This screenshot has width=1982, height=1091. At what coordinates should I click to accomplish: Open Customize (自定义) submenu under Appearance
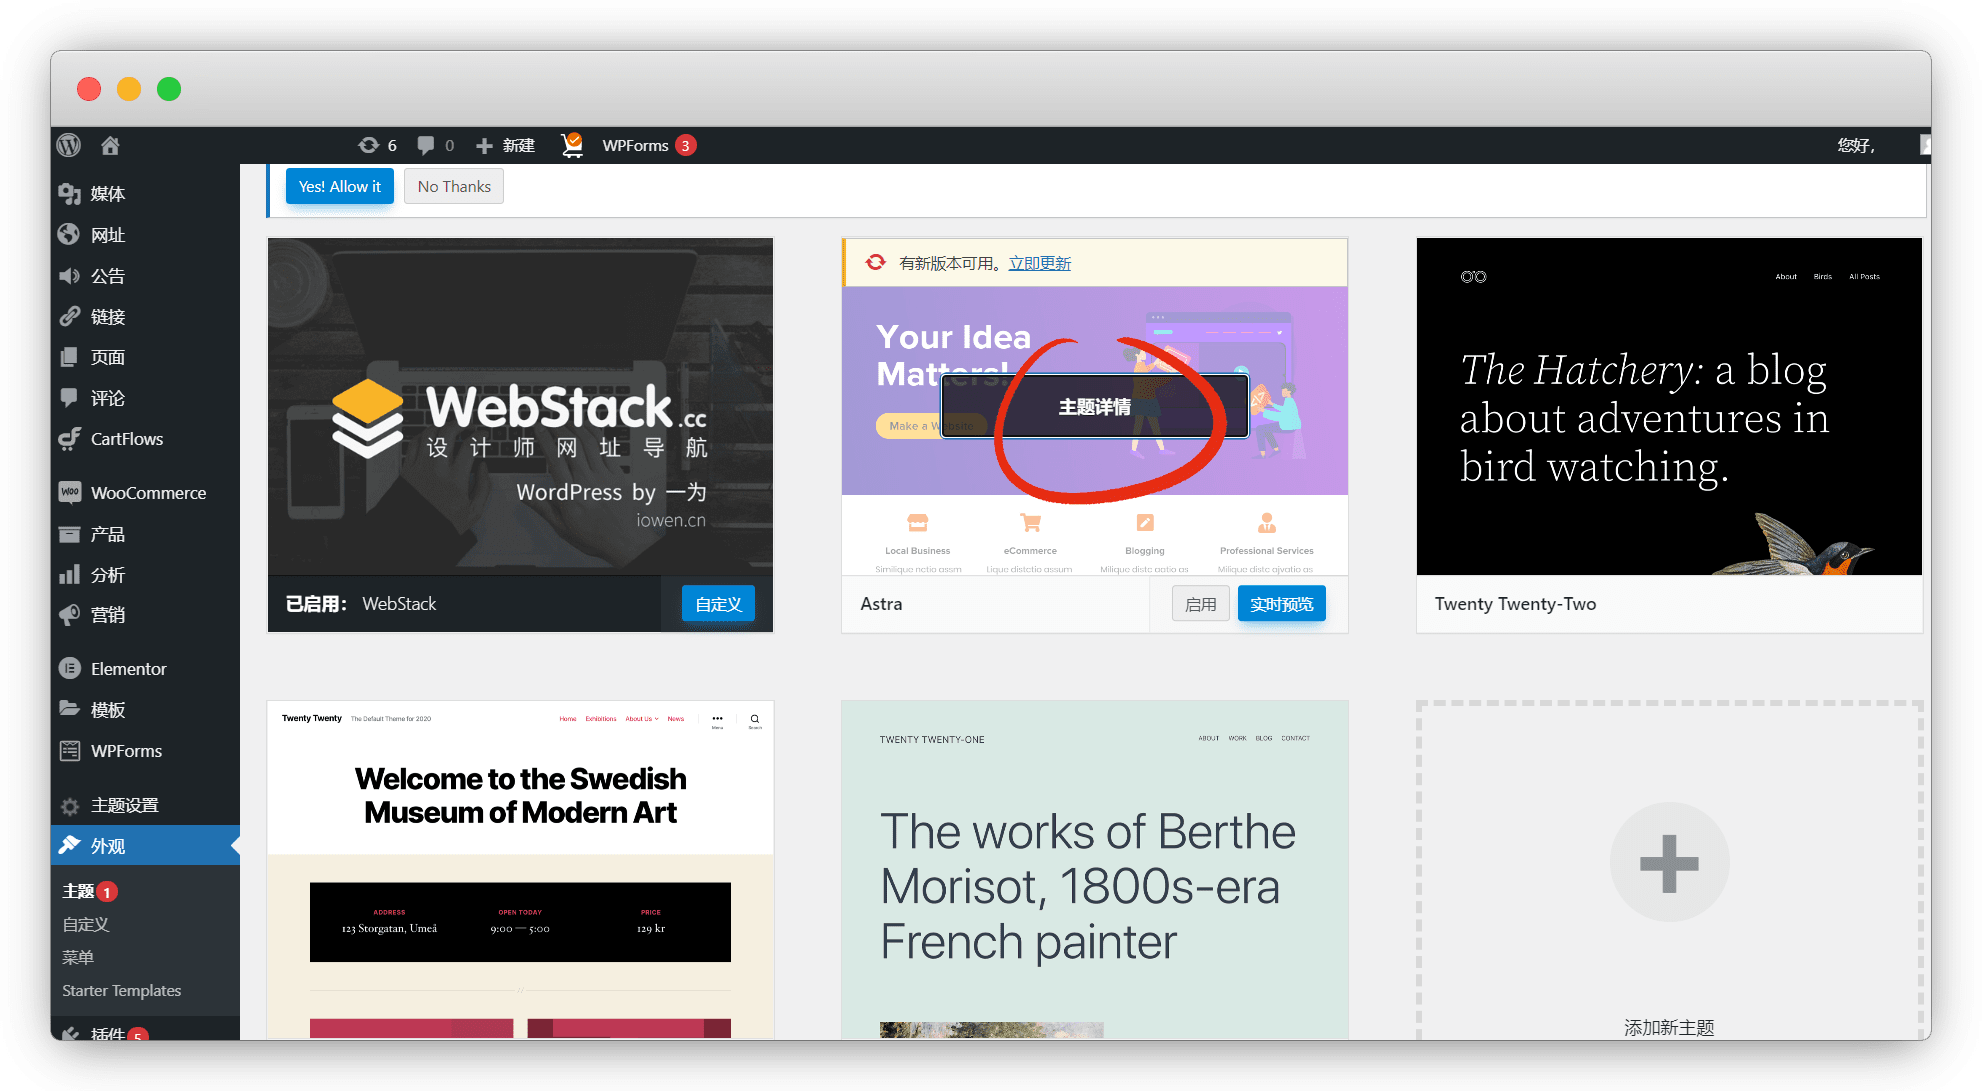click(x=85, y=924)
